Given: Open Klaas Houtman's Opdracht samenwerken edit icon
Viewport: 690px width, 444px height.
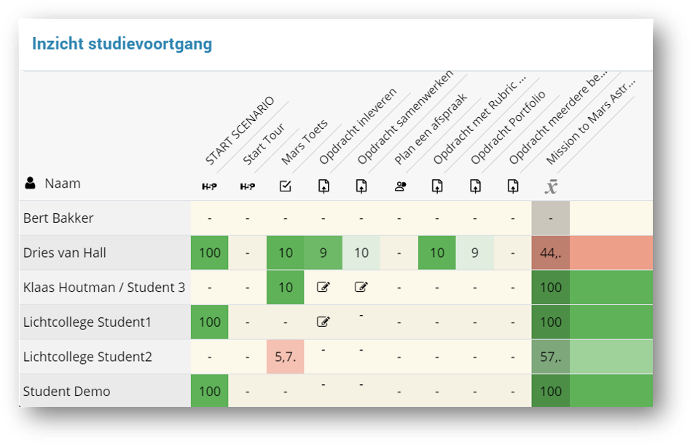Looking at the screenshot, I should coord(361,288).
